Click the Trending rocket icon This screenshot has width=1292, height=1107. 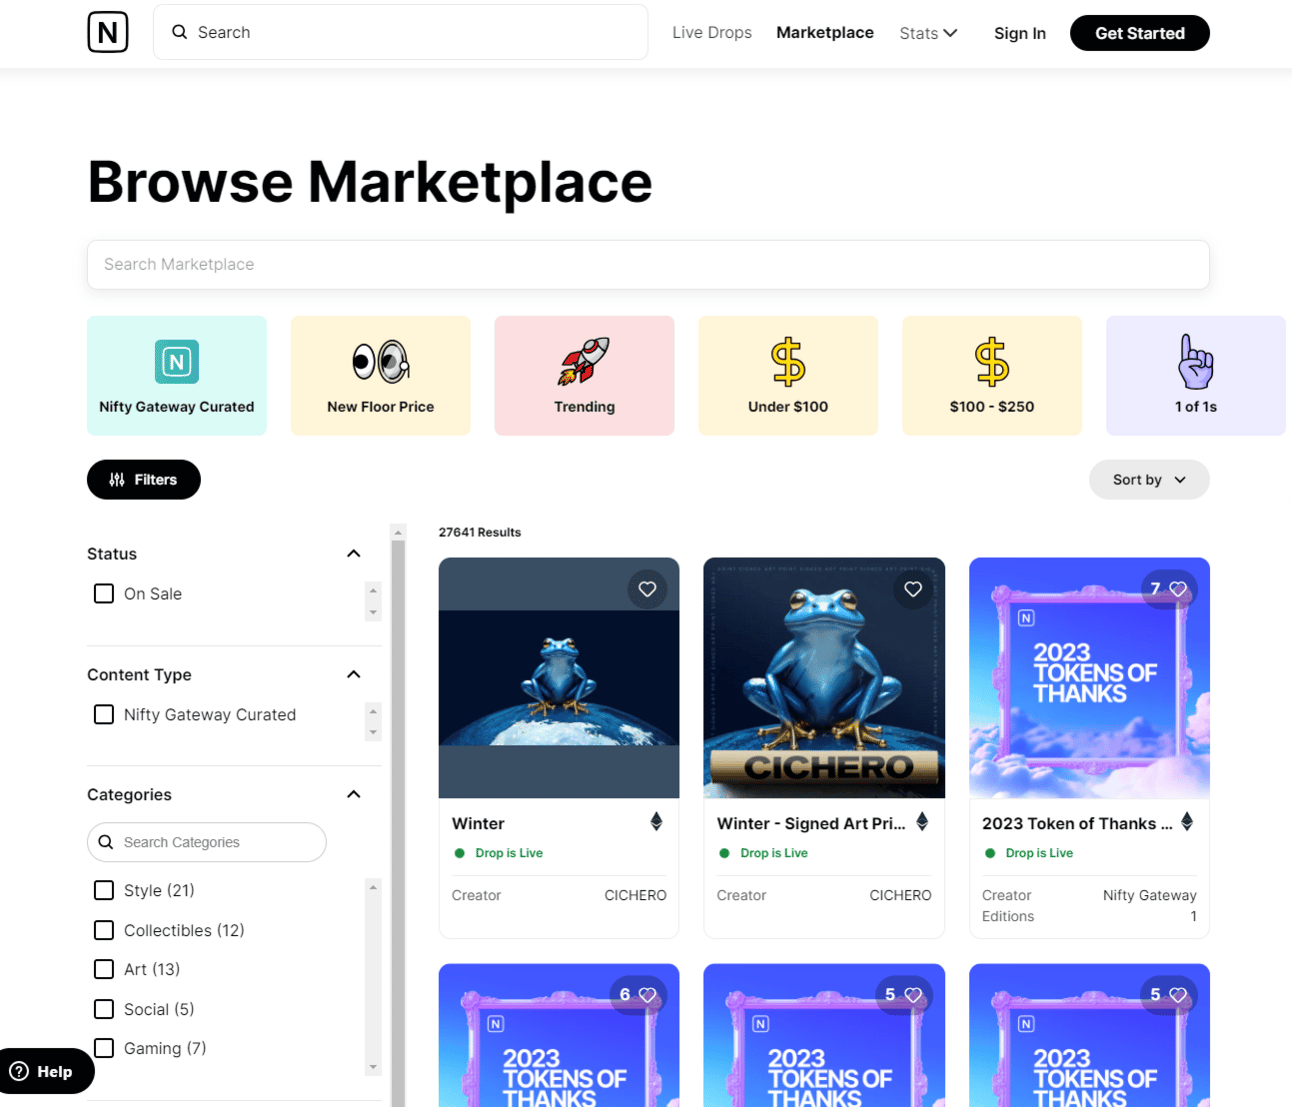click(x=585, y=361)
